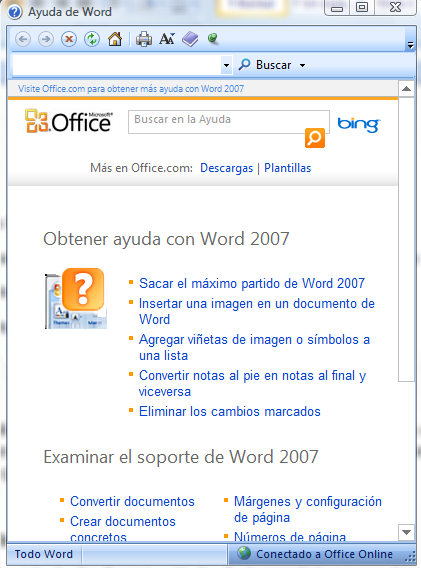Viewport: 421px width, 568px height.
Task: Open Insertar una imagen en un documento link
Action: pyautogui.click(x=257, y=311)
